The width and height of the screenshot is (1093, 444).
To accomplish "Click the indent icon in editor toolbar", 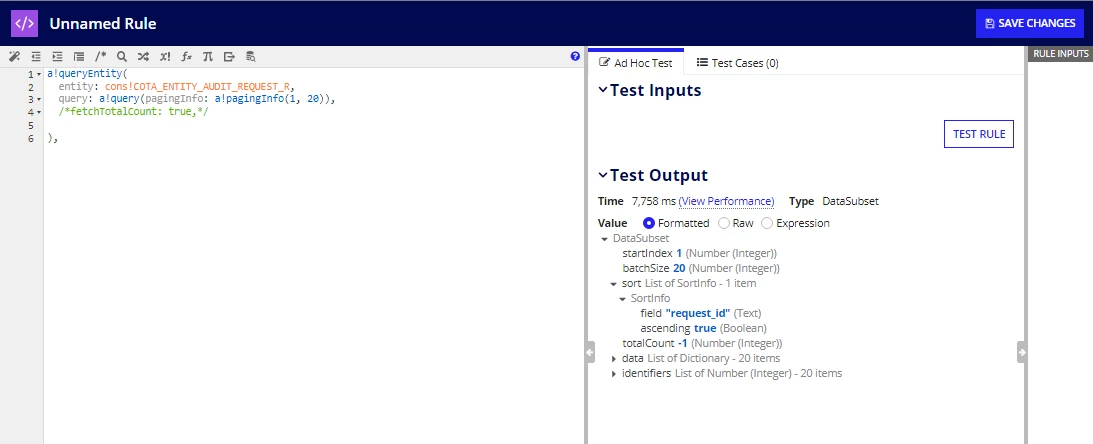I will tap(57, 56).
